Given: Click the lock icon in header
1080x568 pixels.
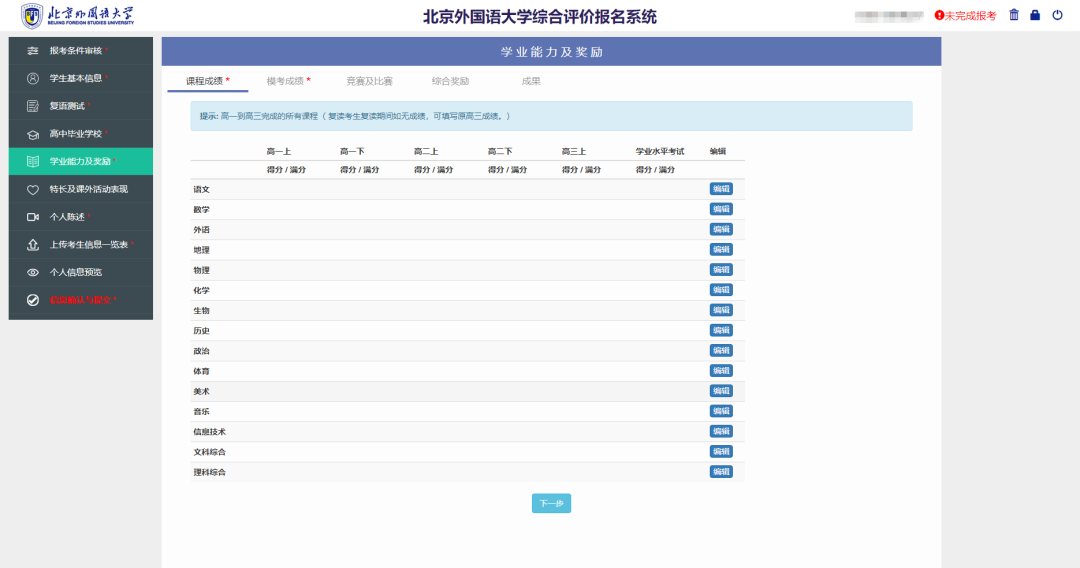Looking at the screenshot, I should point(1035,15).
